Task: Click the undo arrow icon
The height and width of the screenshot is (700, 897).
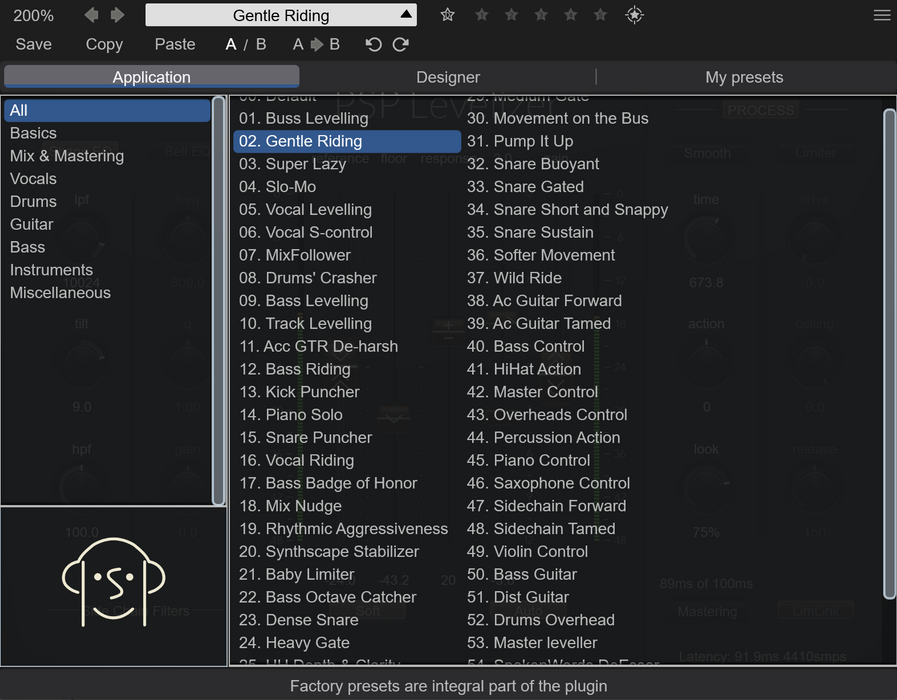Action: tap(374, 45)
